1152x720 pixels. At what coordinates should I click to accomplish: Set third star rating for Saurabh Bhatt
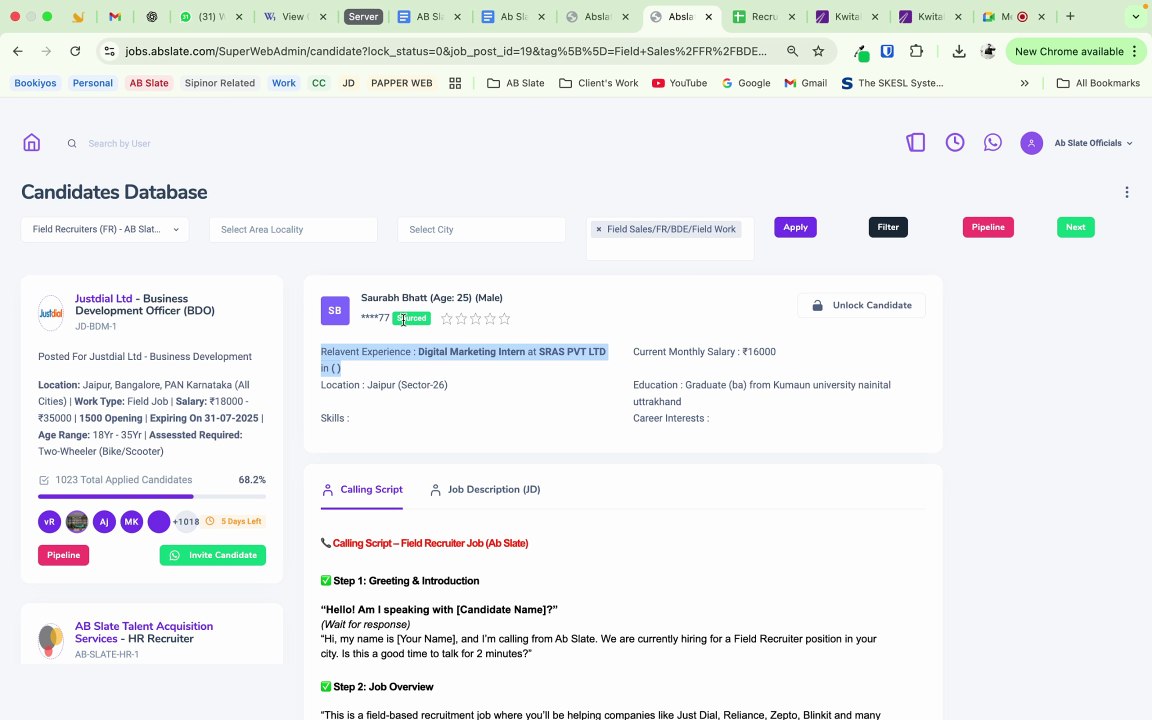point(475,319)
